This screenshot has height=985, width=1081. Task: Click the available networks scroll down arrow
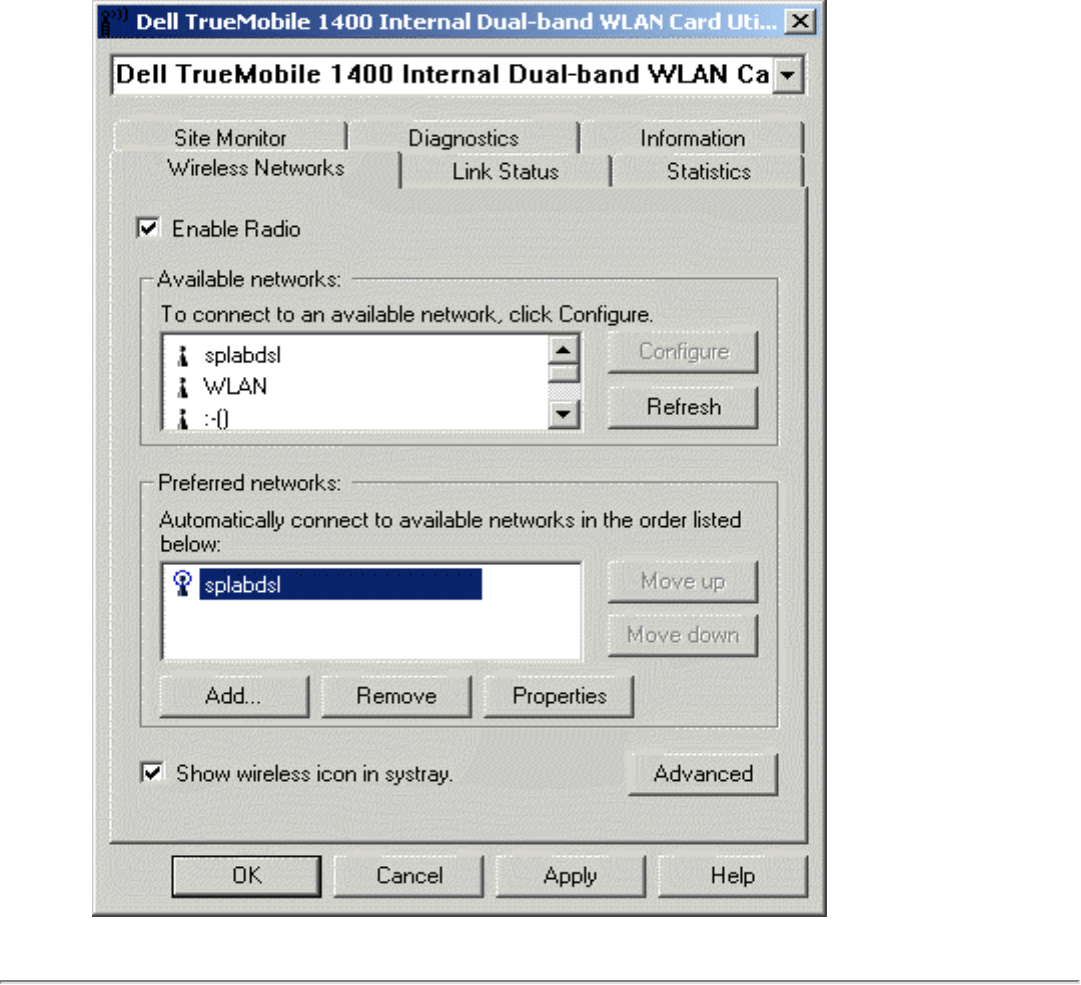click(563, 414)
